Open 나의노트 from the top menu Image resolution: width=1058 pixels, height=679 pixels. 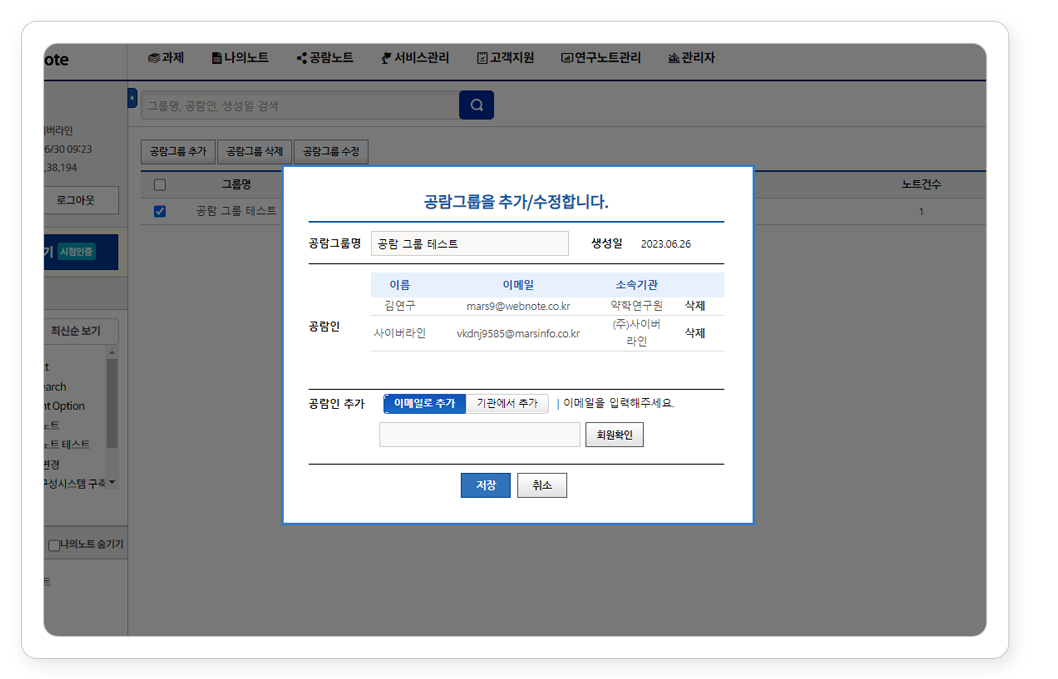240,58
